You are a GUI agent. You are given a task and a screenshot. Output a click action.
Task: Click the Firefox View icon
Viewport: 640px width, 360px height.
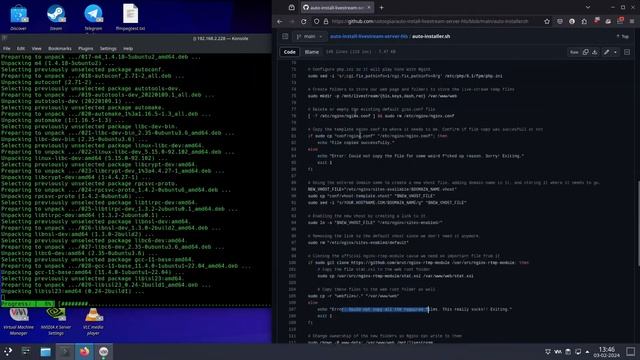pos(291,8)
